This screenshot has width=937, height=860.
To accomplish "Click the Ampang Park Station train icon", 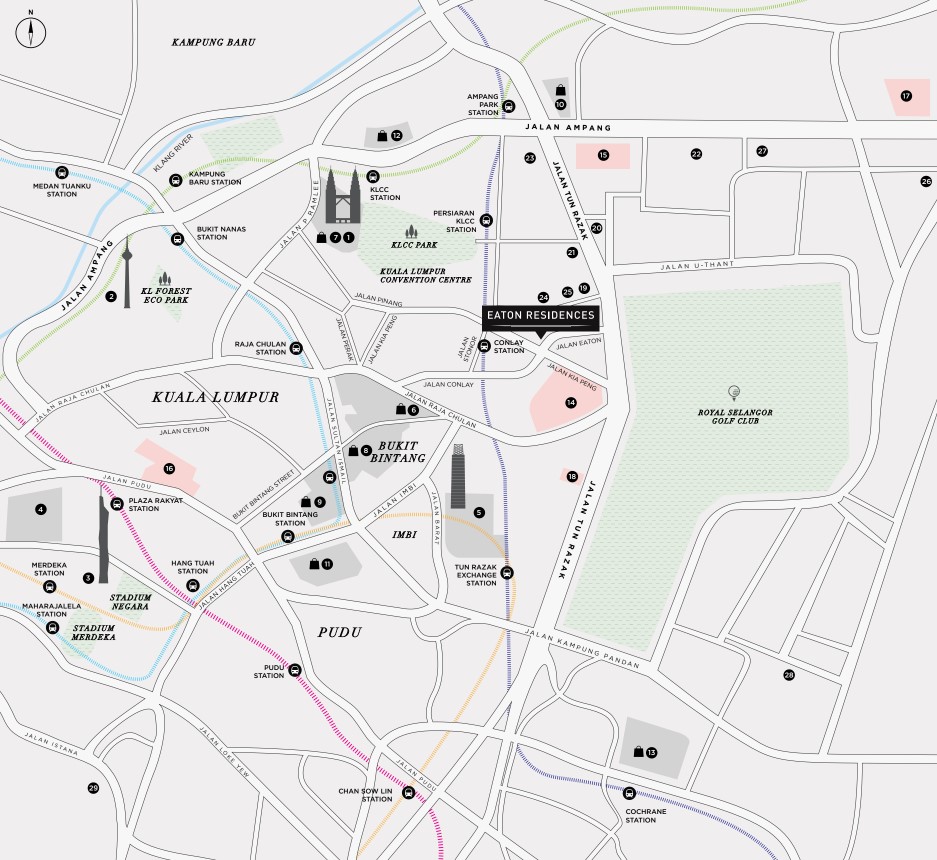I will pos(509,106).
